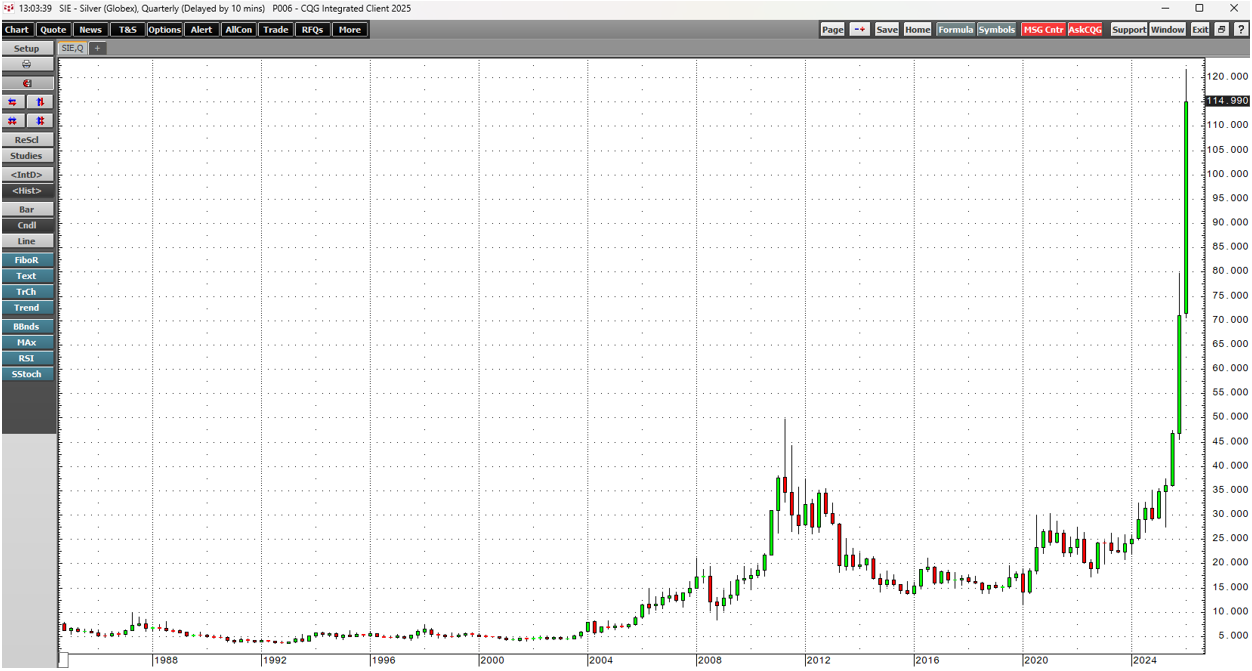Open the Window menu
The image size is (1252, 671).
(x=1167, y=30)
